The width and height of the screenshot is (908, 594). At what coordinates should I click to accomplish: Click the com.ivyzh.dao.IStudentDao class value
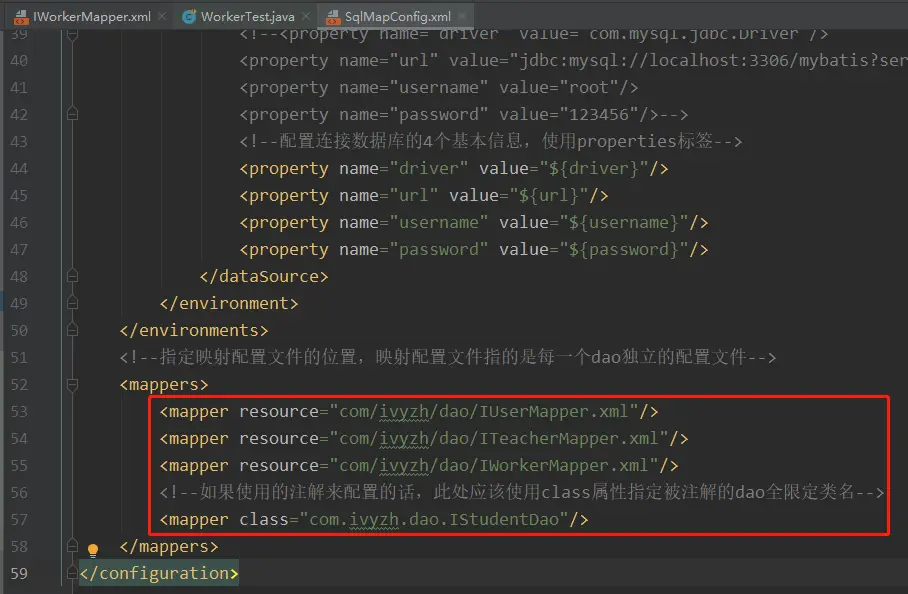click(x=434, y=519)
